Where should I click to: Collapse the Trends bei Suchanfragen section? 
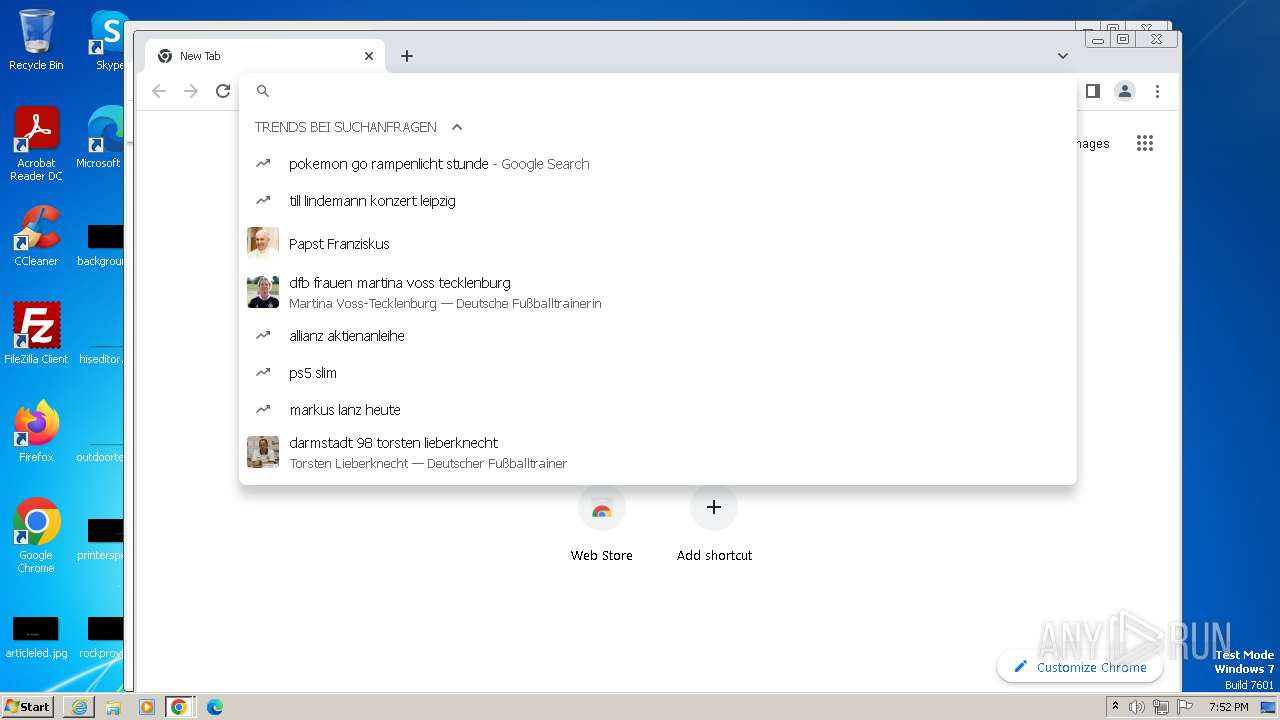tap(457, 127)
